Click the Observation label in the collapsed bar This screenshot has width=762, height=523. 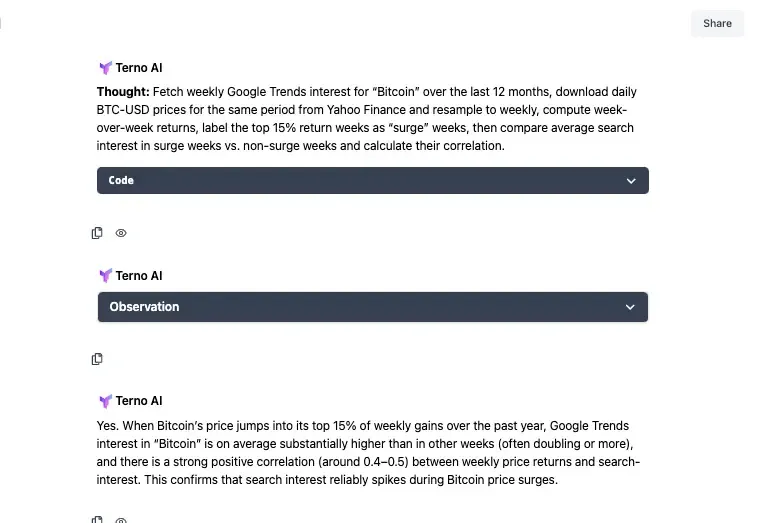[x=144, y=307]
